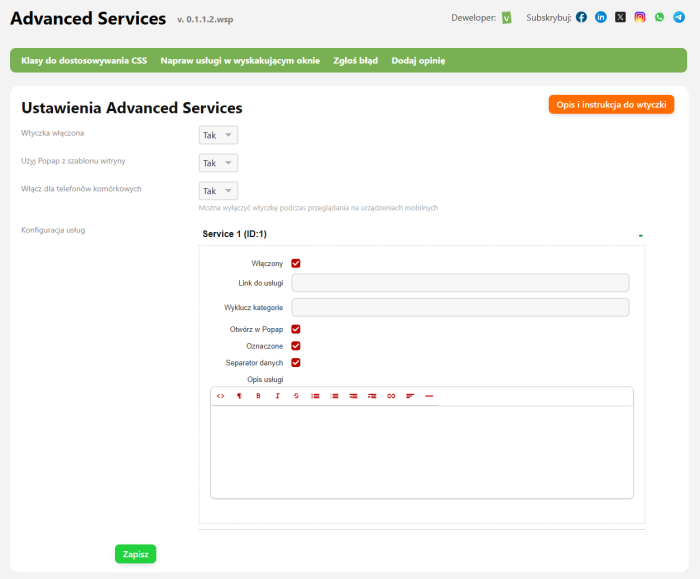Toggle the Separator danych checkbox
Viewport: 700px width, 579px height.
click(x=296, y=362)
